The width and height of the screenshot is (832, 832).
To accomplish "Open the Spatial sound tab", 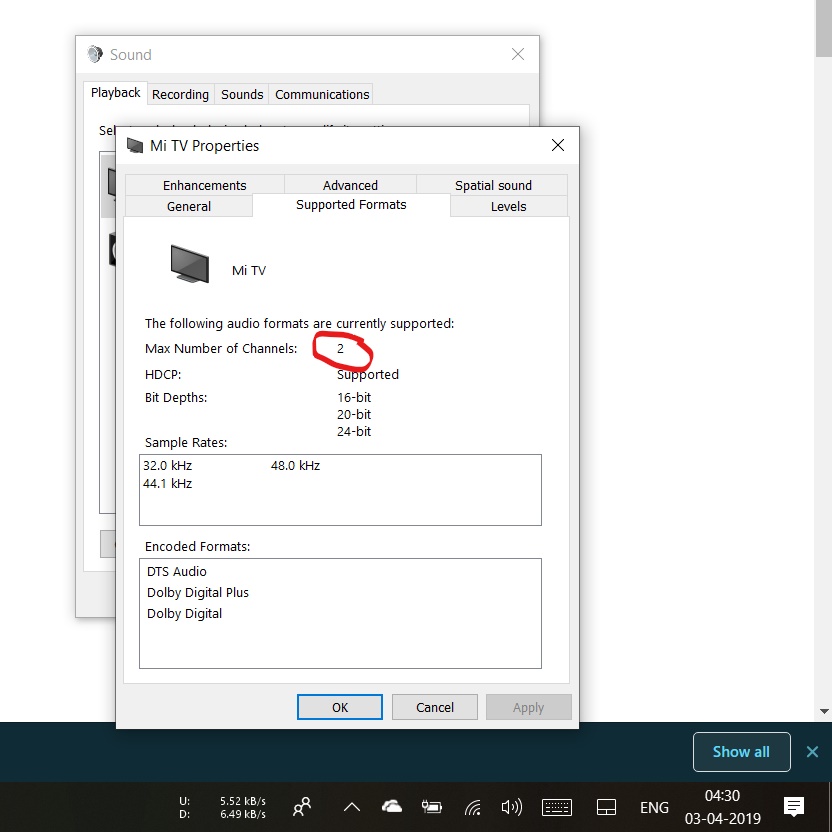I will [x=493, y=185].
